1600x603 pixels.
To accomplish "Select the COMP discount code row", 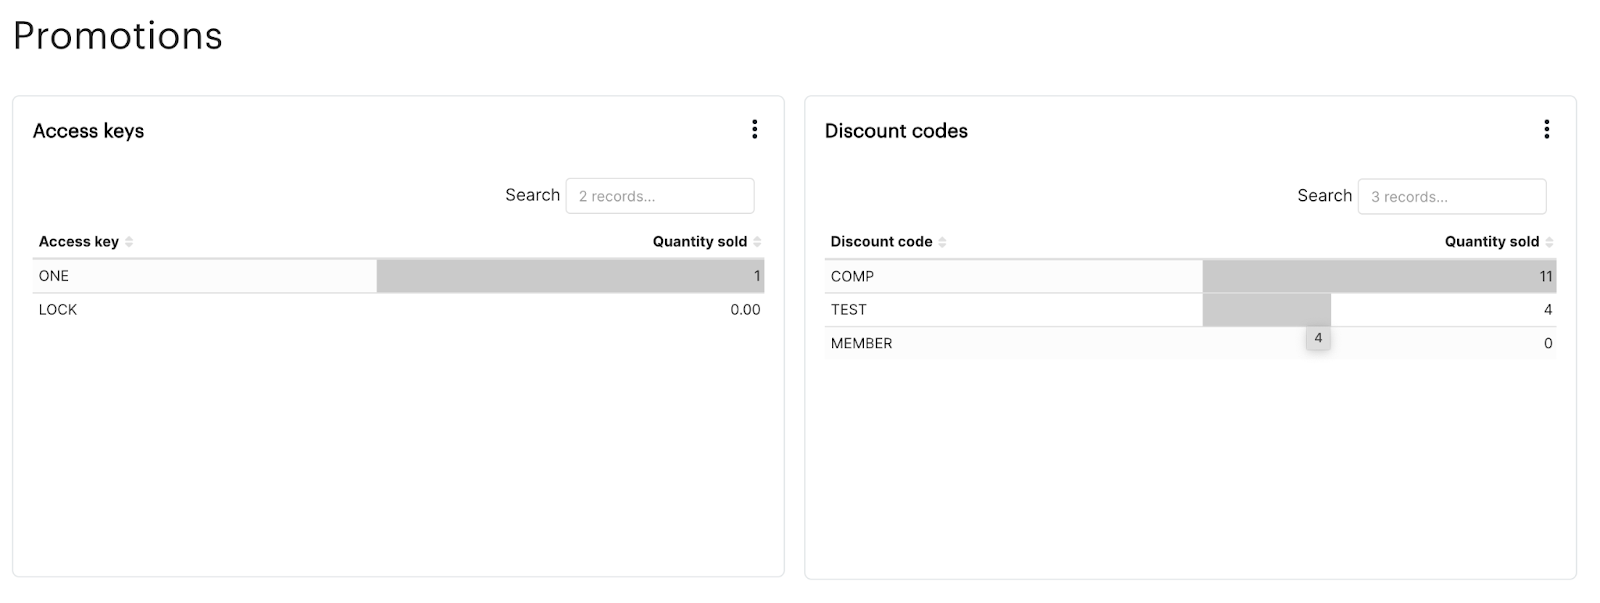I will (x=1190, y=276).
